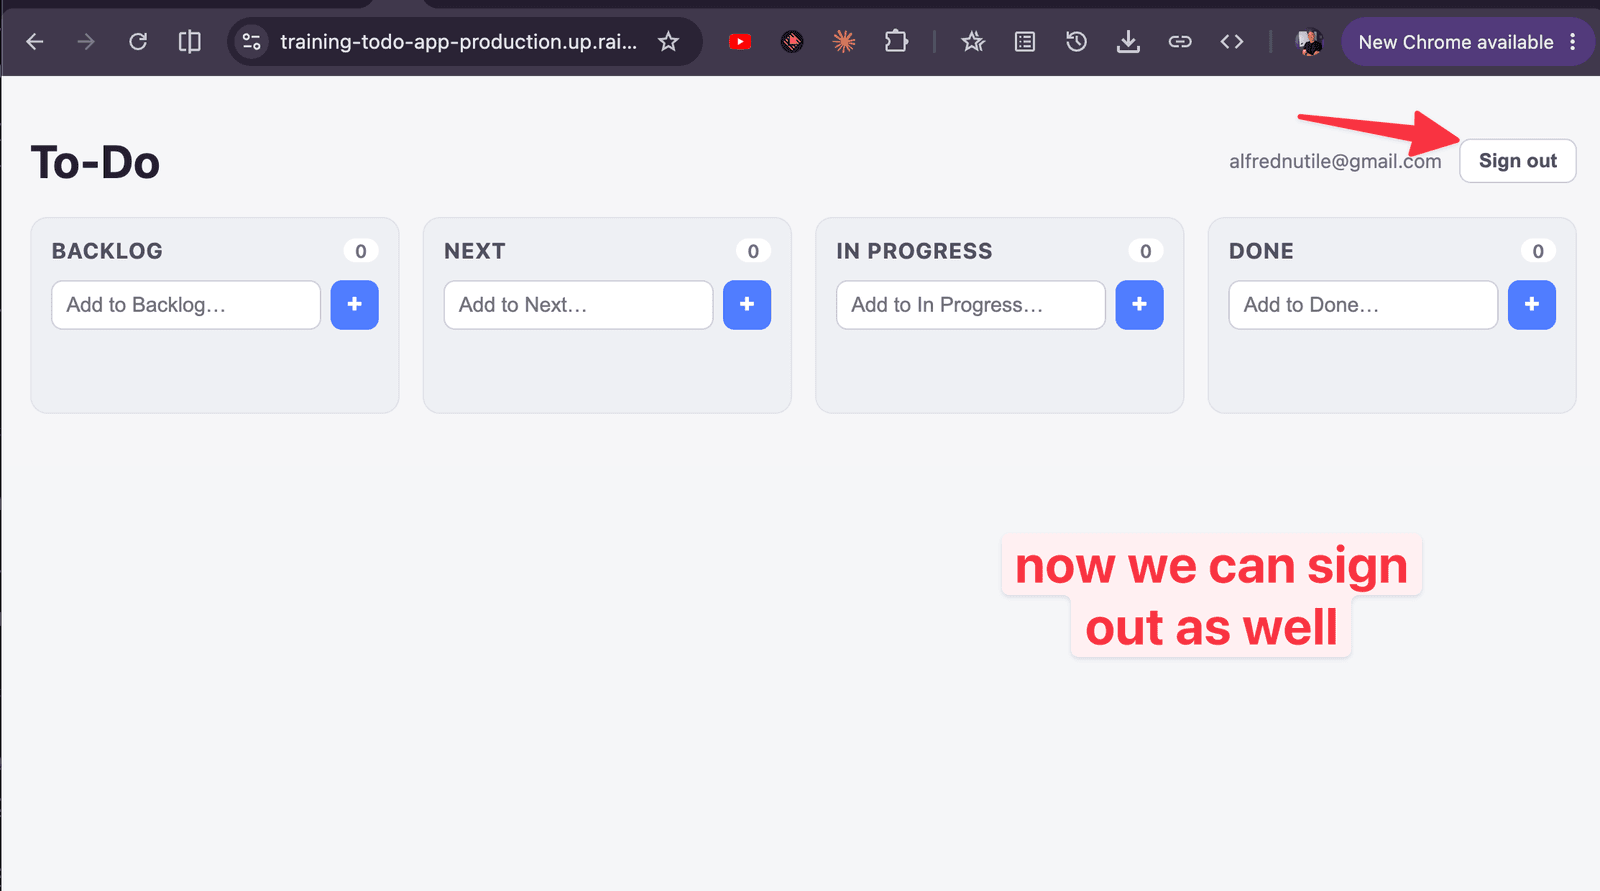The width and height of the screenshot is (1600, 891).
Task: Open the user profile avatar
Action: coord(1309,42)
